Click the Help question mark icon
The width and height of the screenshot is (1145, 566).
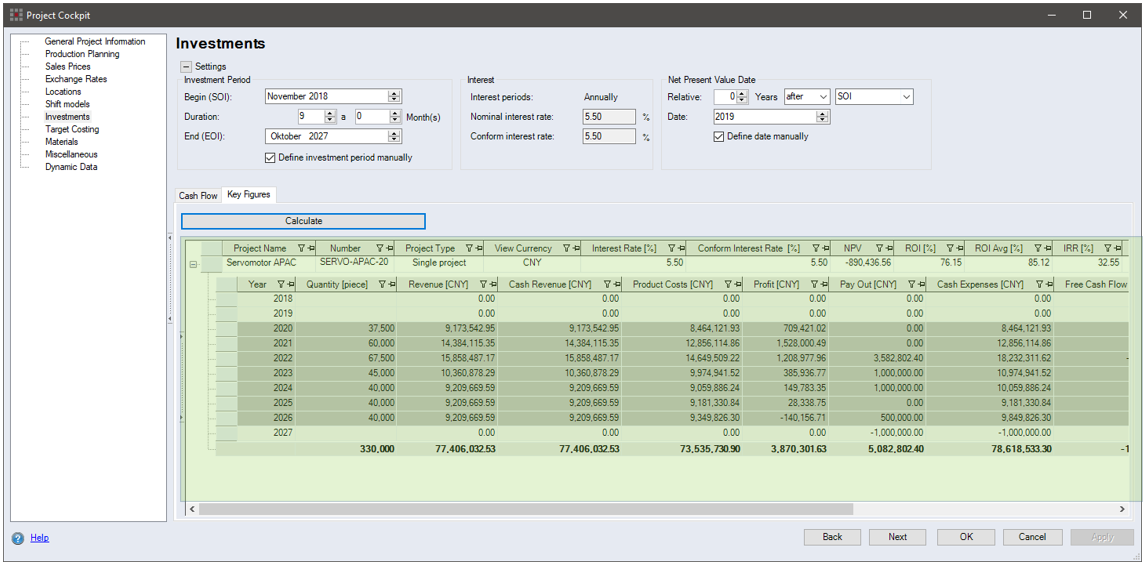tap(18, 538)
